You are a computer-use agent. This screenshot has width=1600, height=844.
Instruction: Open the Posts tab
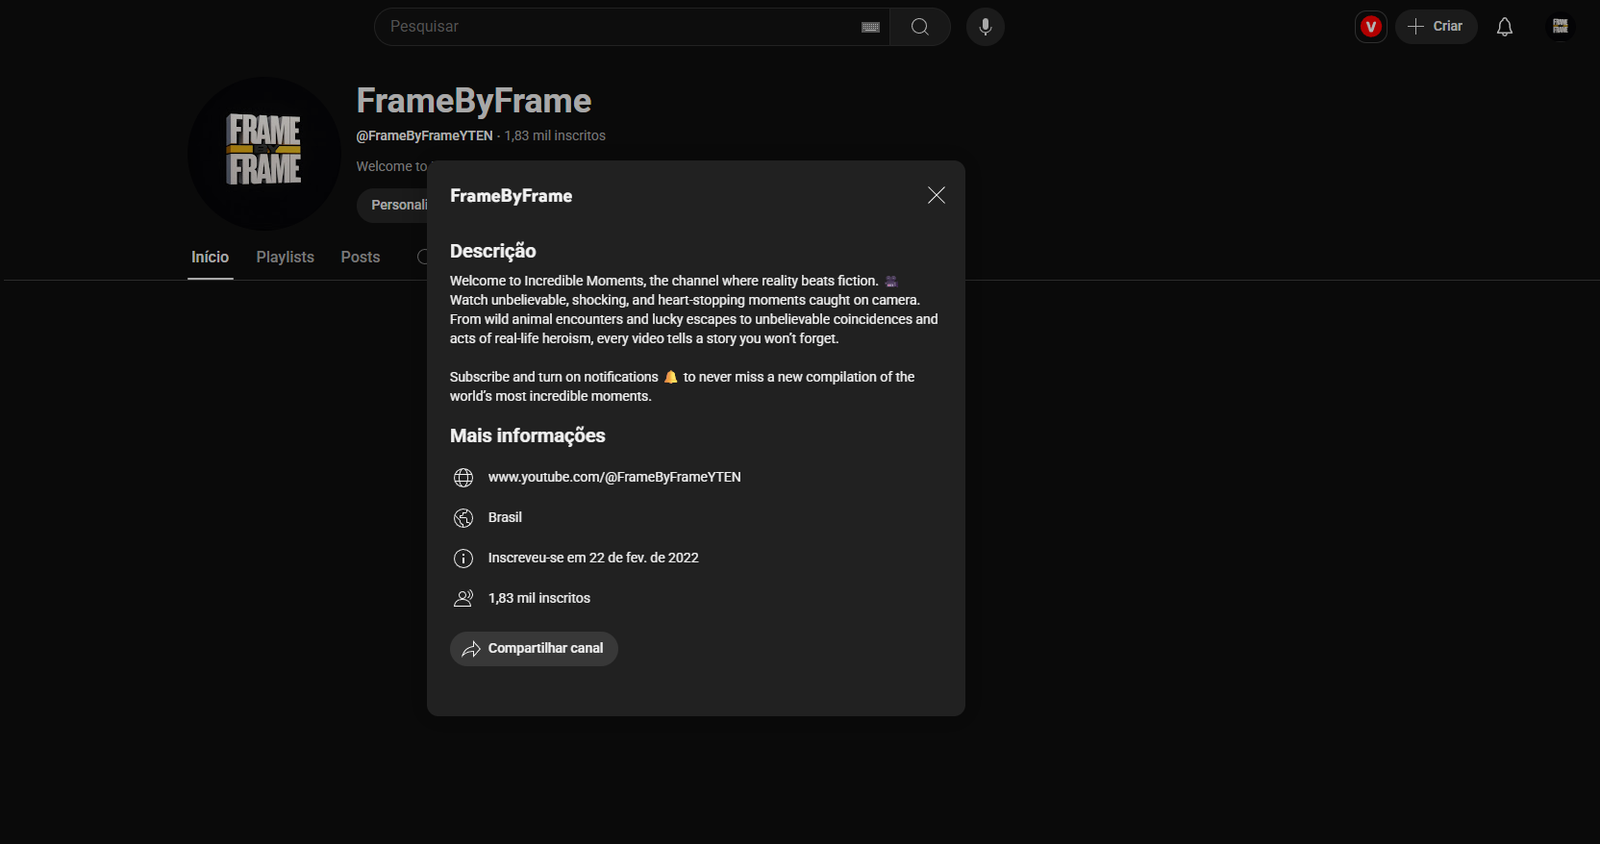click(360, 257)
